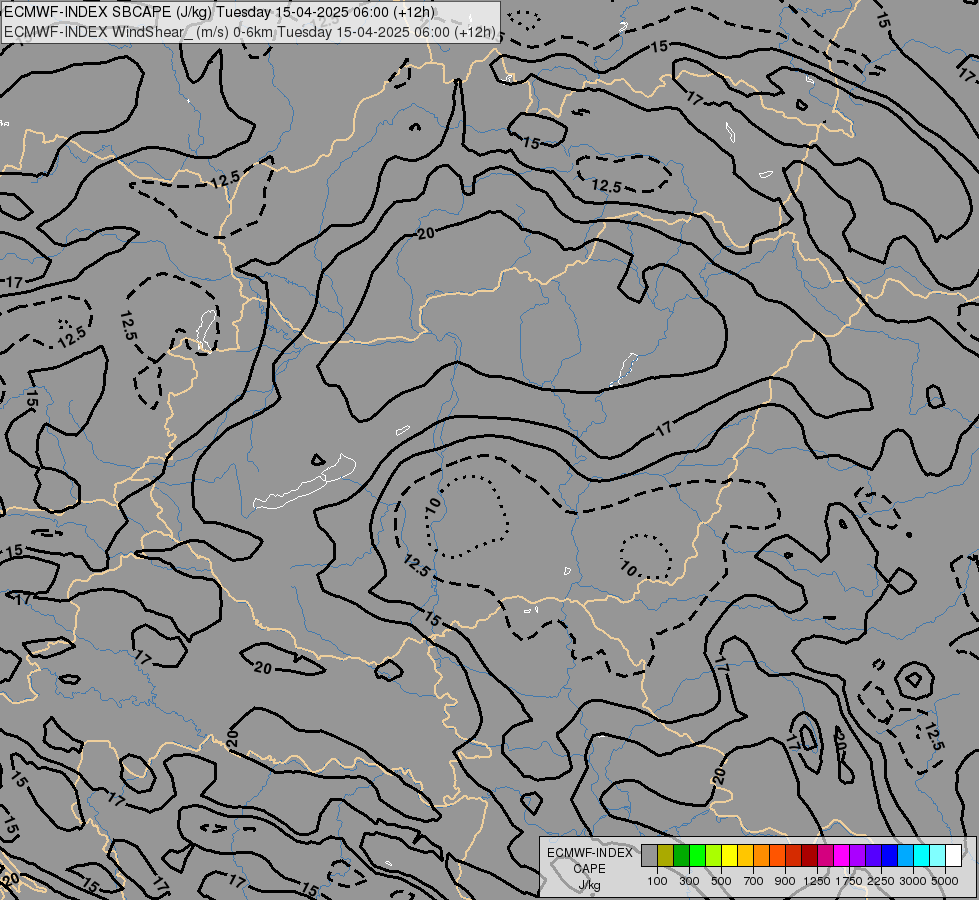979x900 pixels.
Task: Click the 1250 value on the legend
Action: pyautogui.click(x=817, y=881)
